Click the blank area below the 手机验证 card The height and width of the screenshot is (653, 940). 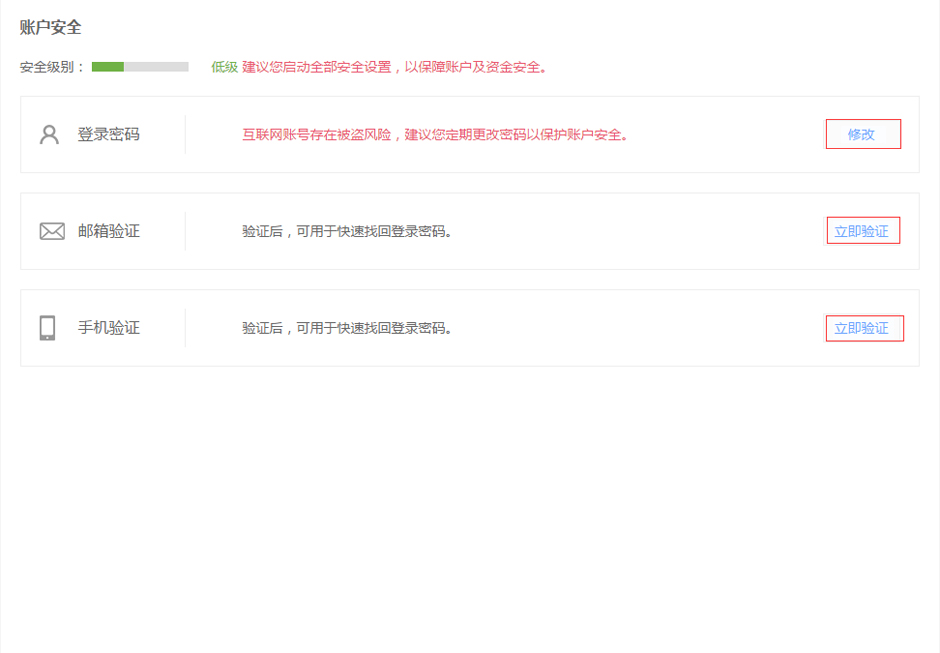point(470,500)
